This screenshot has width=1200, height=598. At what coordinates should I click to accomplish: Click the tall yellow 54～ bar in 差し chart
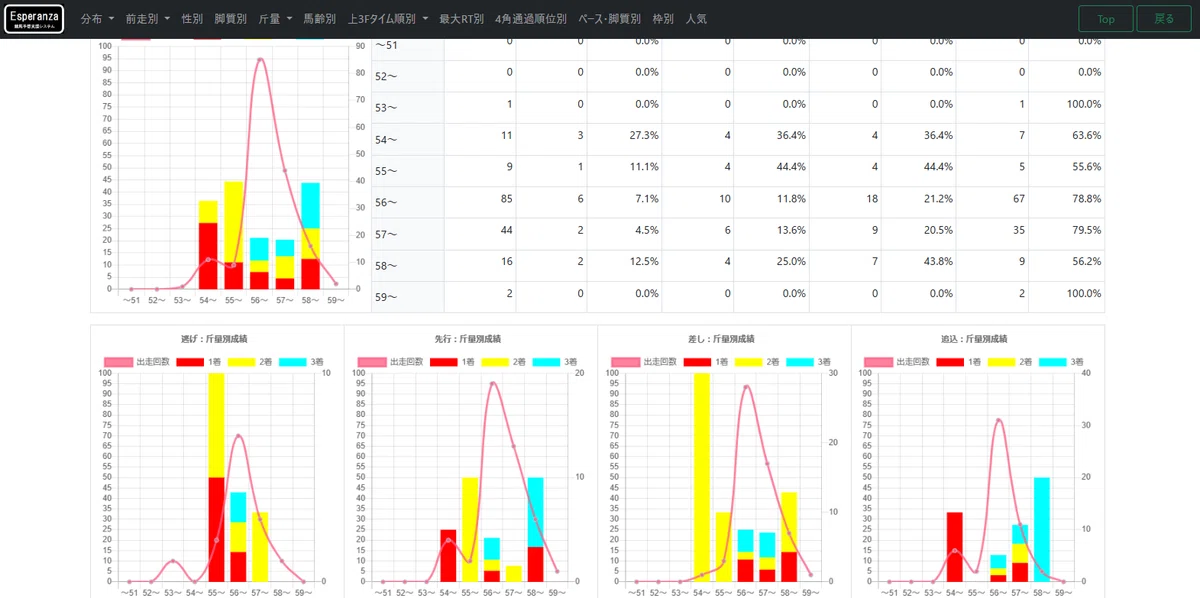click(x=701, y=477)
